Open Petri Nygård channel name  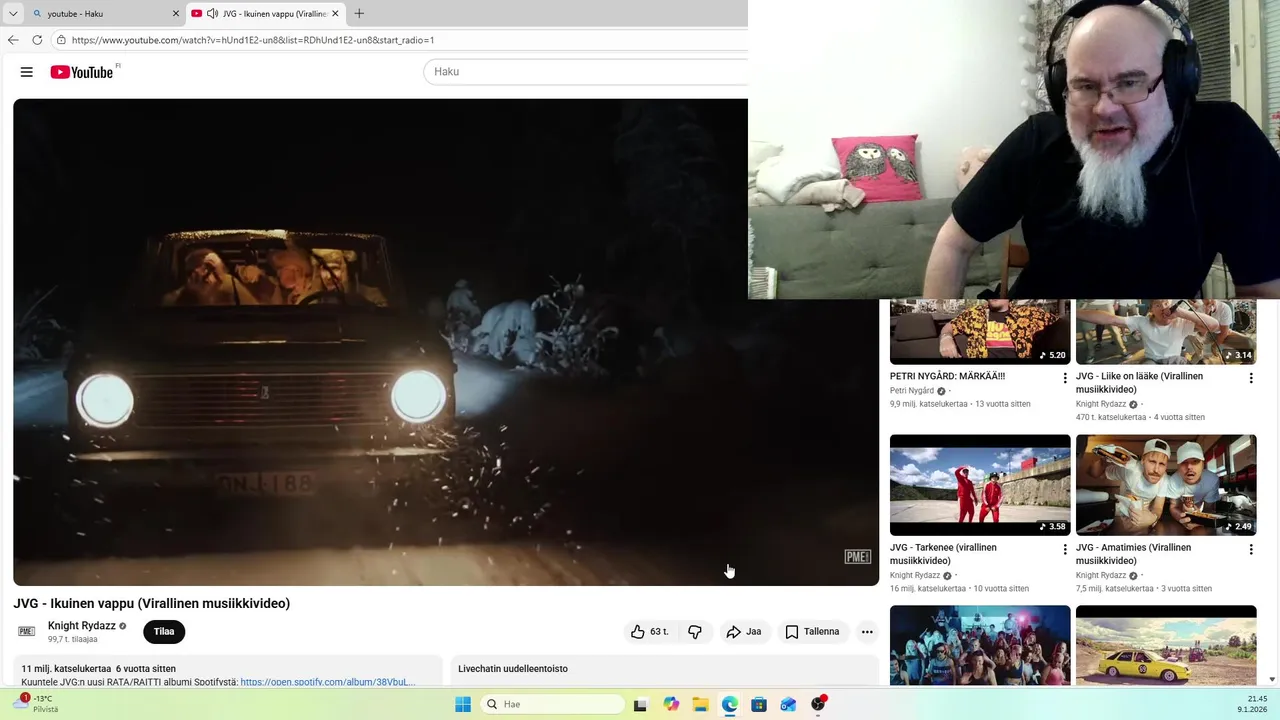click(912, 391)
